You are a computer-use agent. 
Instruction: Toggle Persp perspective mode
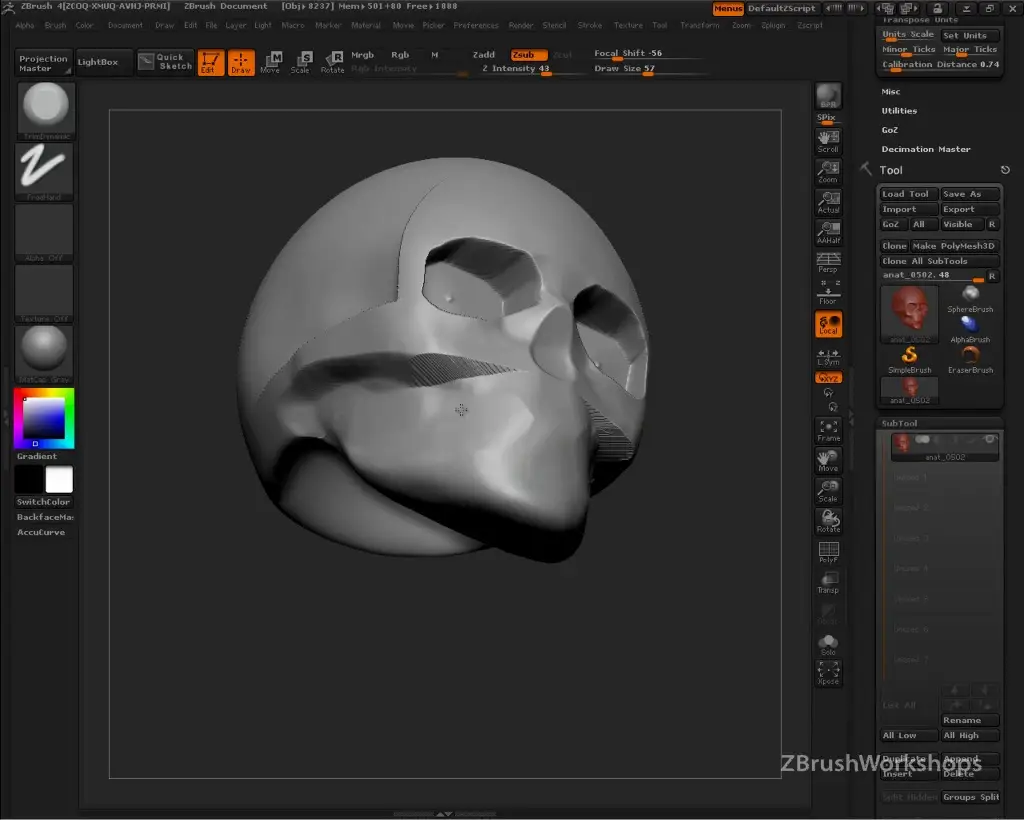[828, 262]
